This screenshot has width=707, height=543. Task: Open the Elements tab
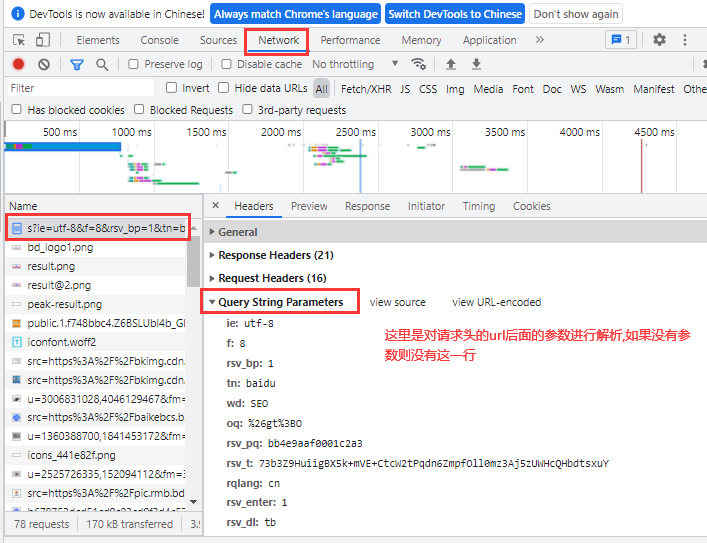(98, 40)
